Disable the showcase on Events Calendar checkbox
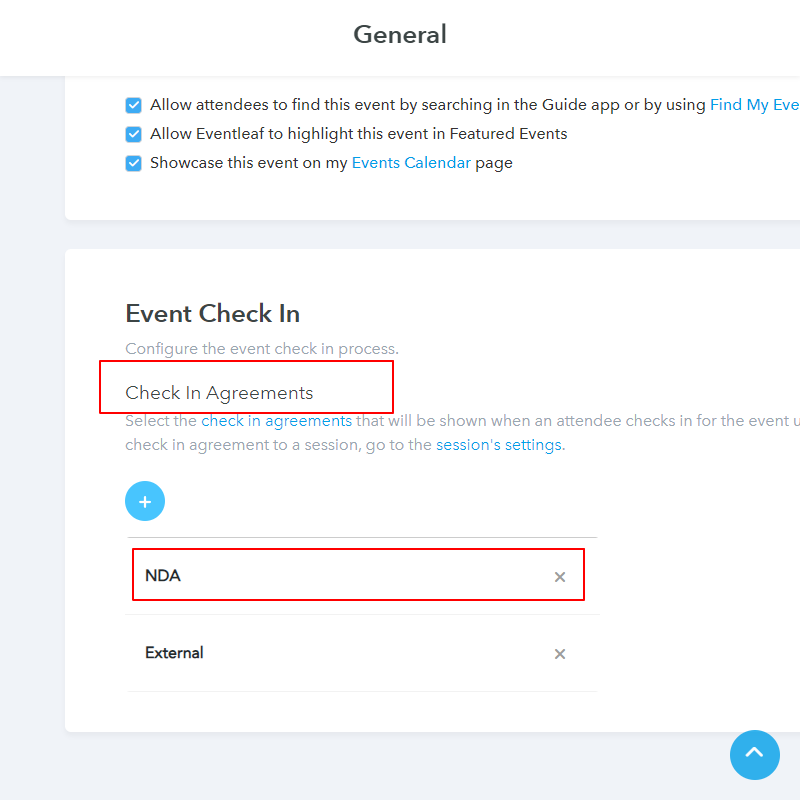This screenshot has width=800, height=800. pyautogui.click(x=134, y=163)
